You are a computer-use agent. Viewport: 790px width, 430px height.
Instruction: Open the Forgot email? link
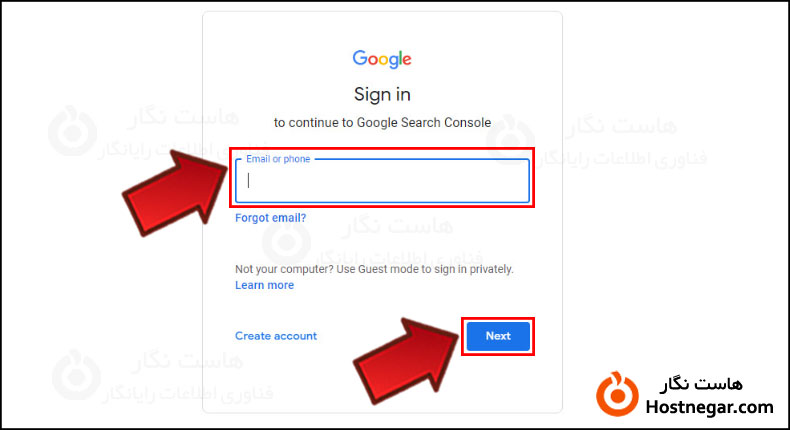pyautogui.click(x=271, y=218)
